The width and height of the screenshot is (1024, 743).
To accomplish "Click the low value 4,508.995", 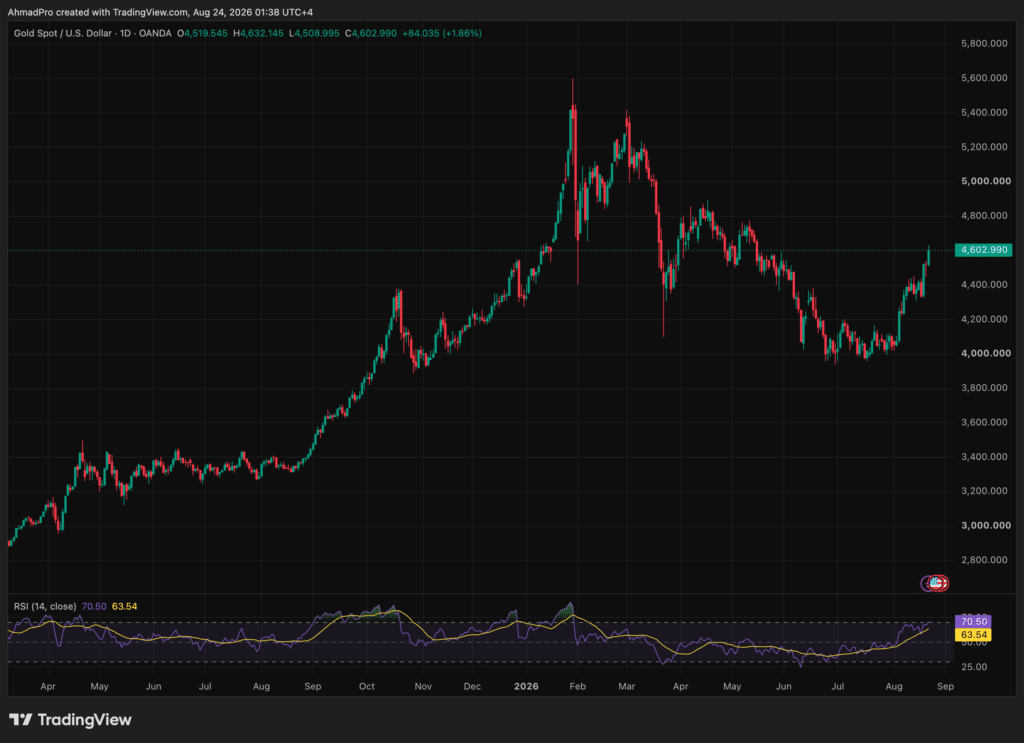I will pos(317,33).
